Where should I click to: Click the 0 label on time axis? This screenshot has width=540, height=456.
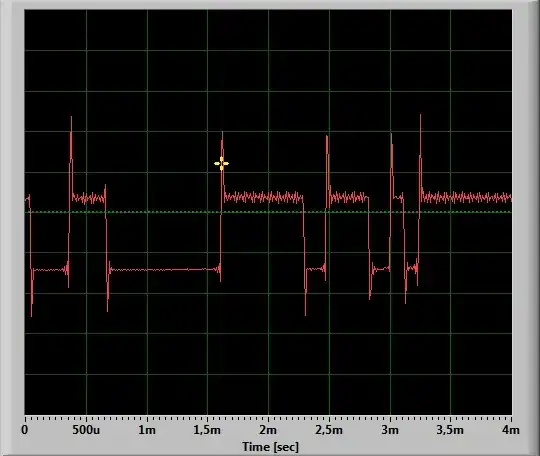pos(24,430)
